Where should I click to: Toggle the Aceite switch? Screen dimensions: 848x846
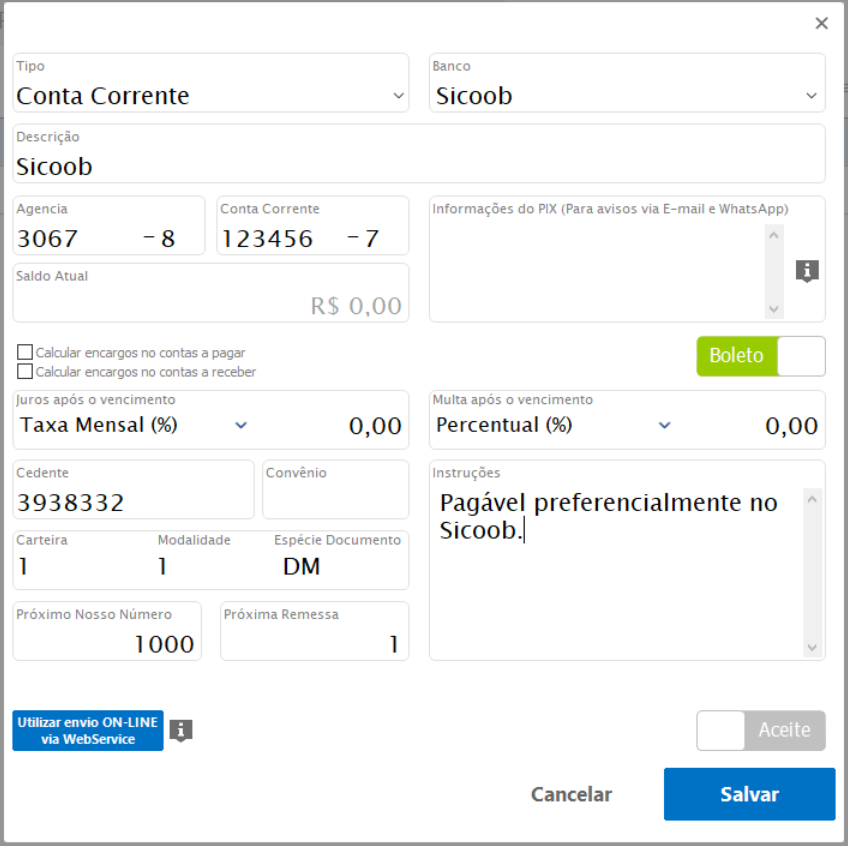pos(761,730)
